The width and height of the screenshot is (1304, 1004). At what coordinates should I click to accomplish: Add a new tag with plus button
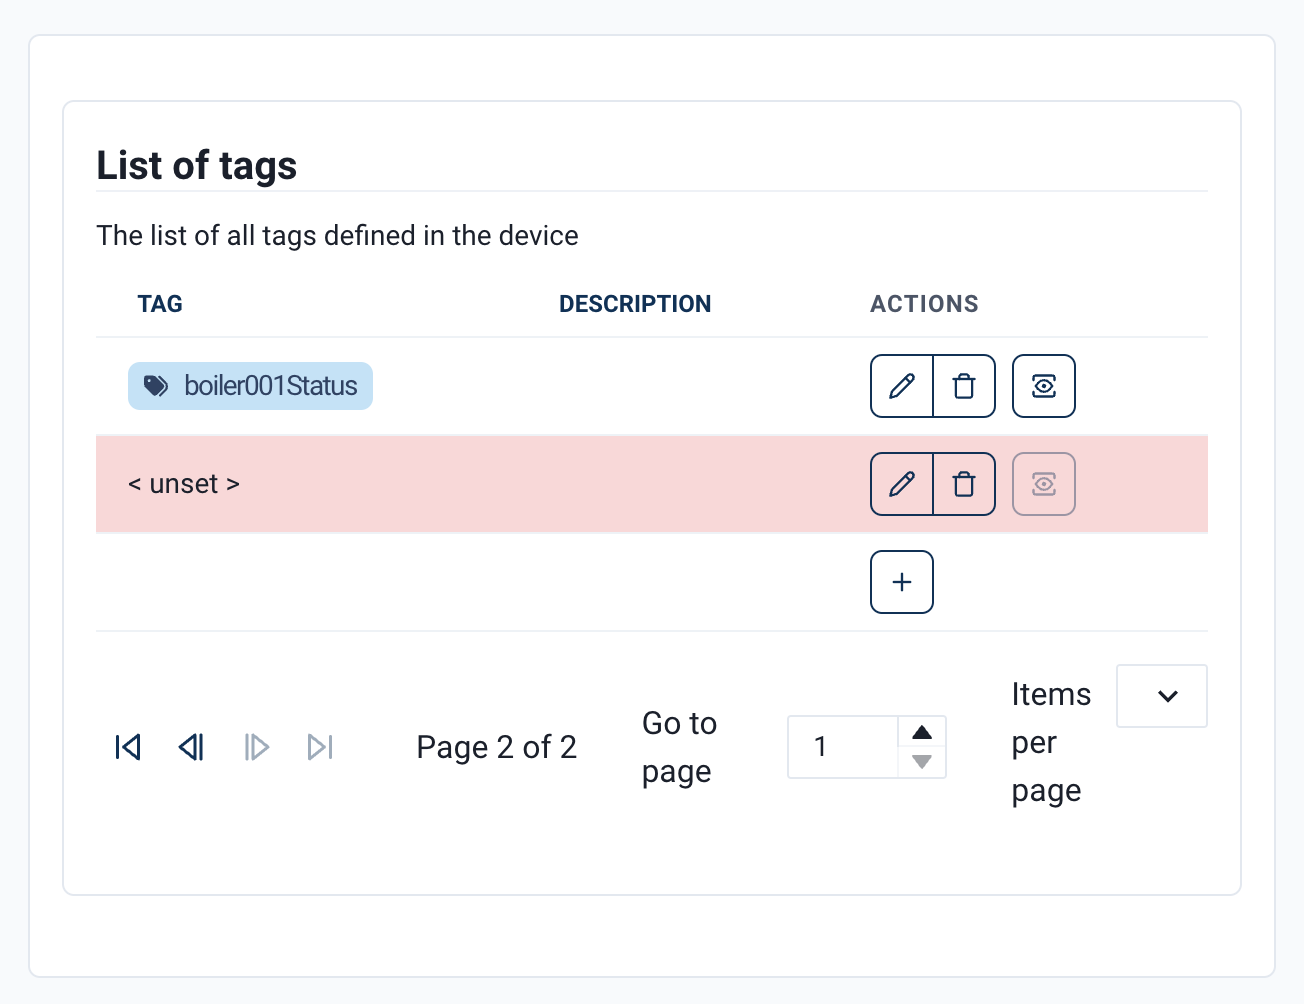[x=902, y=582]
